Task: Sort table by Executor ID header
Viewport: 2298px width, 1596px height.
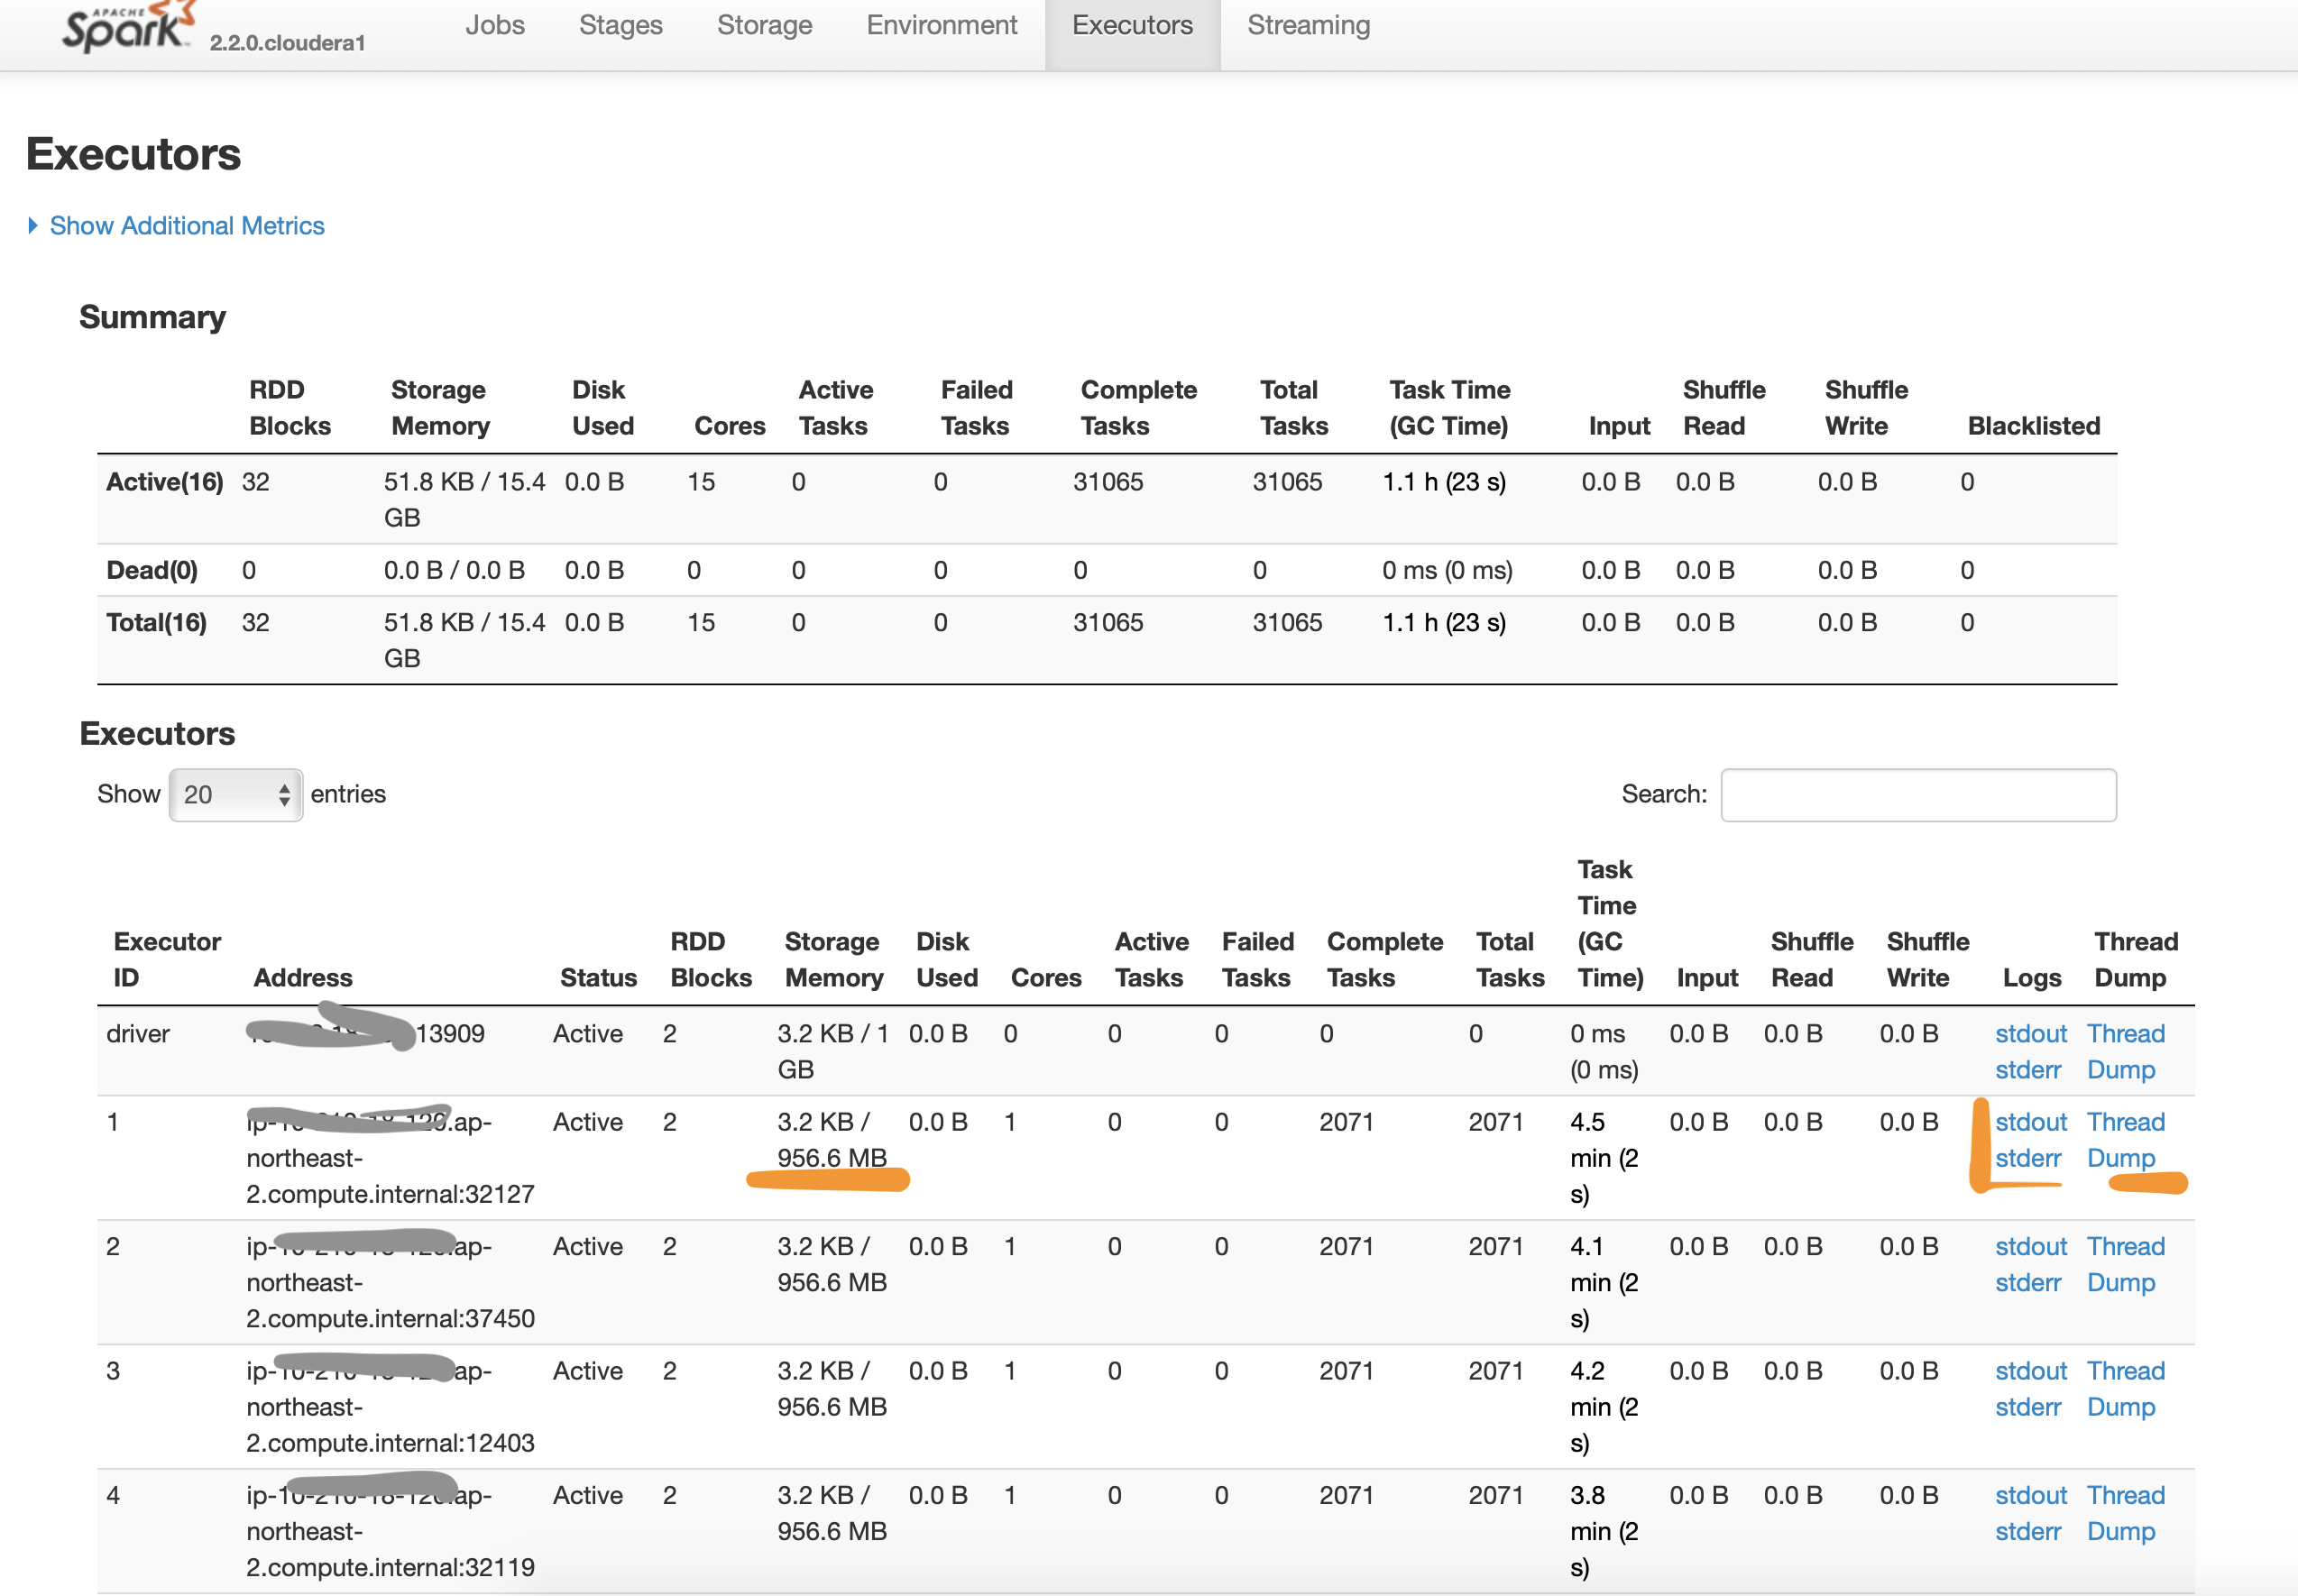Action: click(167, 959)
